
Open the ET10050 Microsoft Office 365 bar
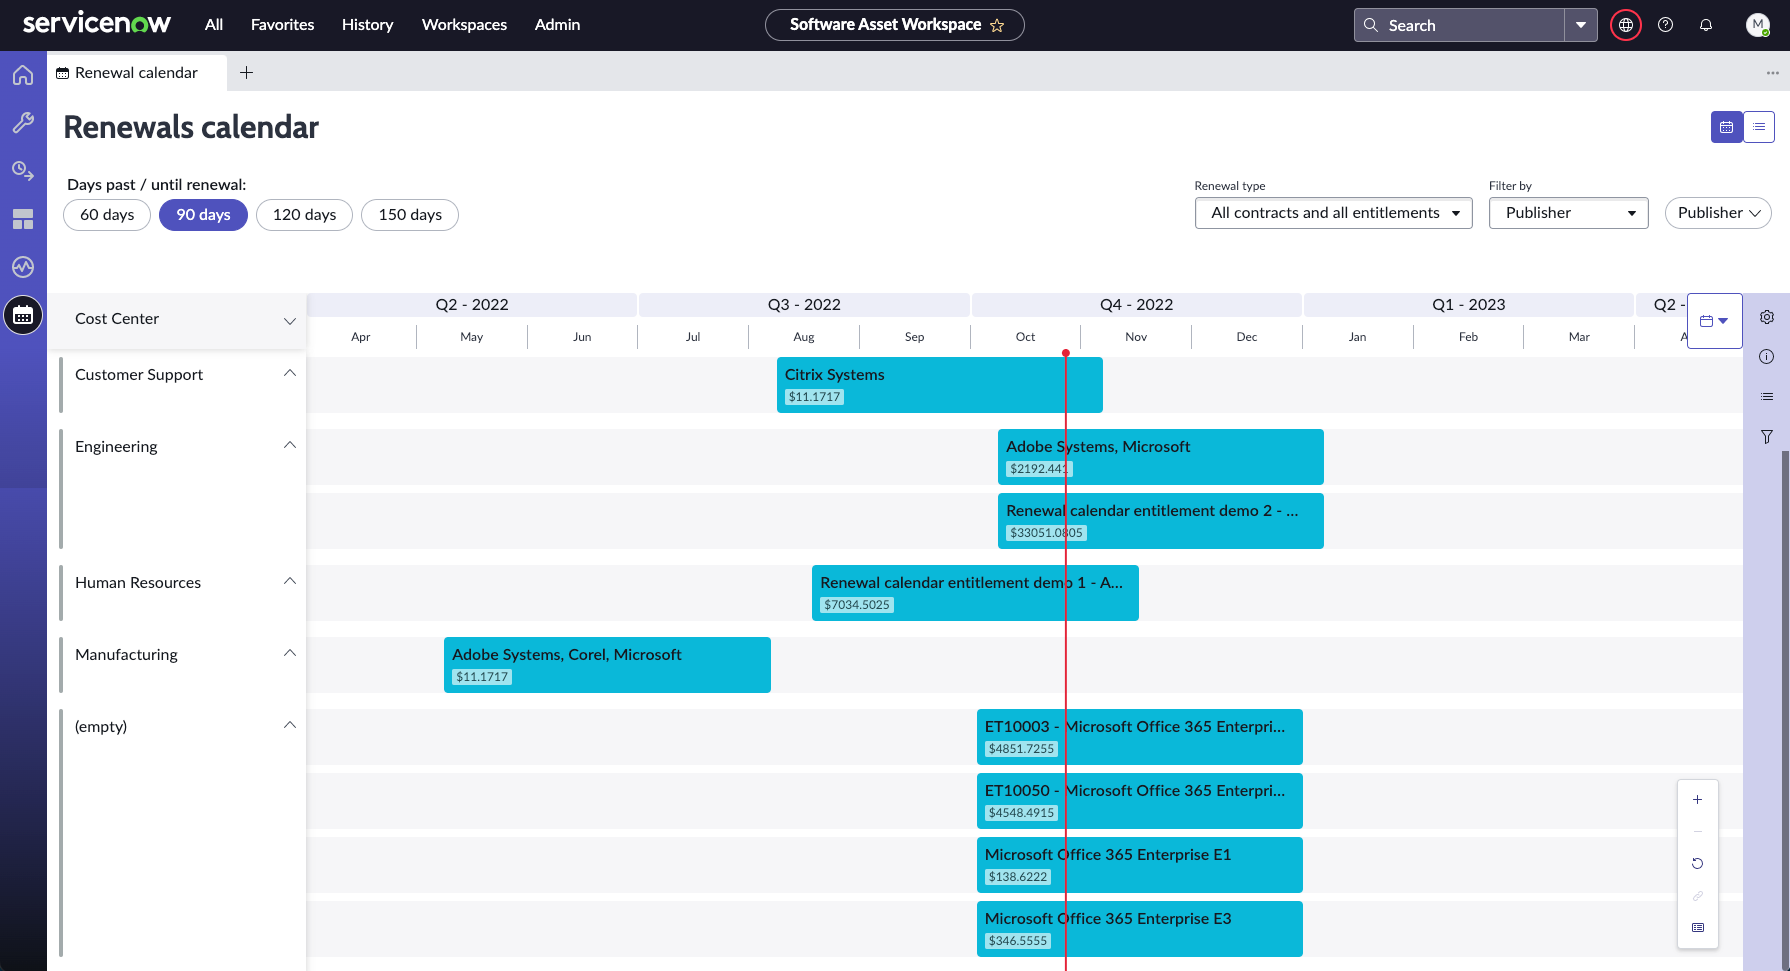point(1139,801)
